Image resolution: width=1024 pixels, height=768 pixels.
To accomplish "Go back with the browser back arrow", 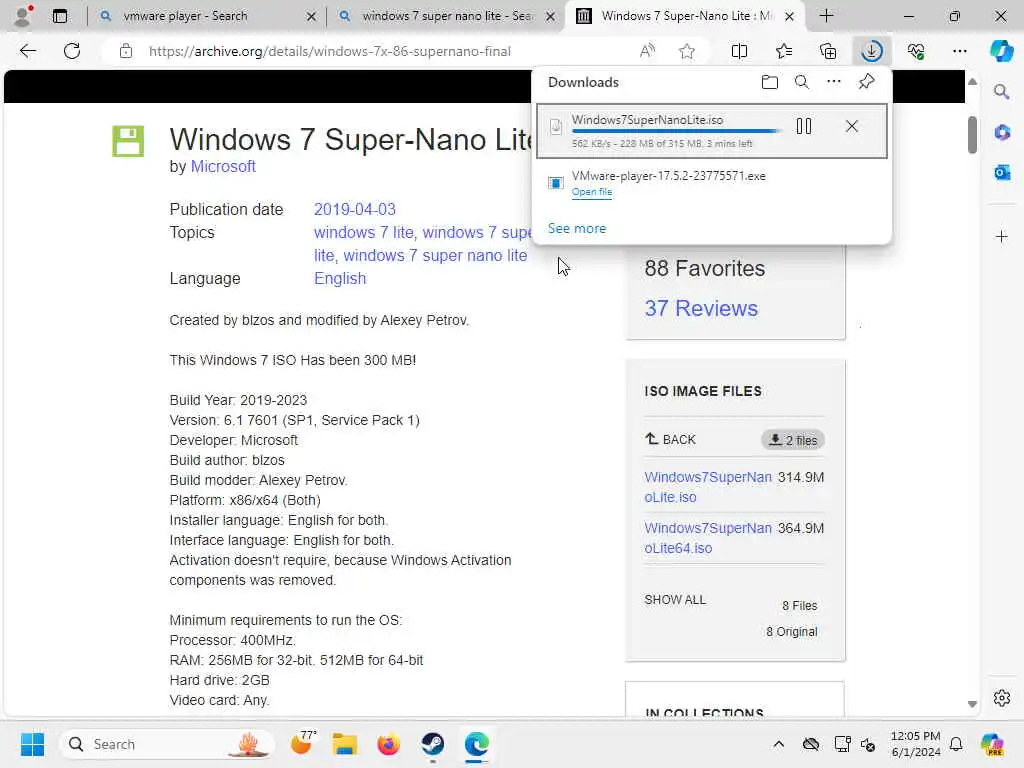I will pyautogui.click(x=27, y=51).
